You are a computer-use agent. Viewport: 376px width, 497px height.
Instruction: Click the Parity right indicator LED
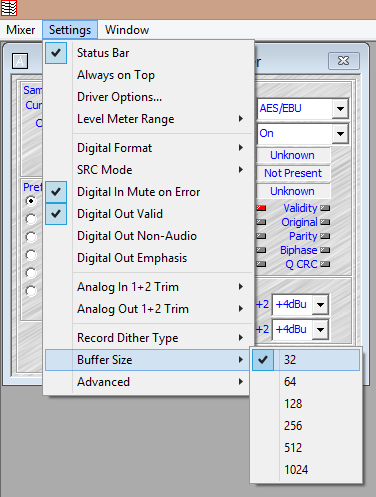(x=325, y=236)
